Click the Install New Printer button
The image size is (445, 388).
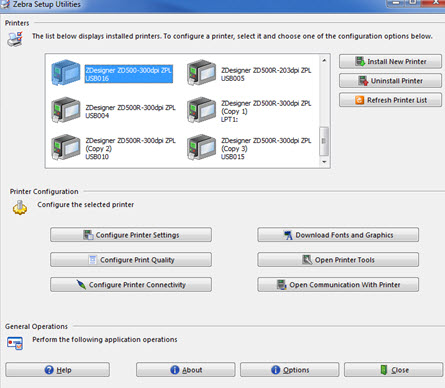[x=390, y=62]
